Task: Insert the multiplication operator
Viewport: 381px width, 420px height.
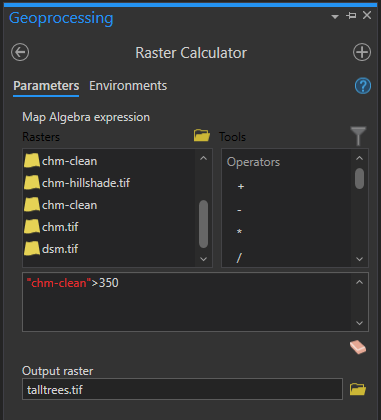Action: click(x=239, y=231)
